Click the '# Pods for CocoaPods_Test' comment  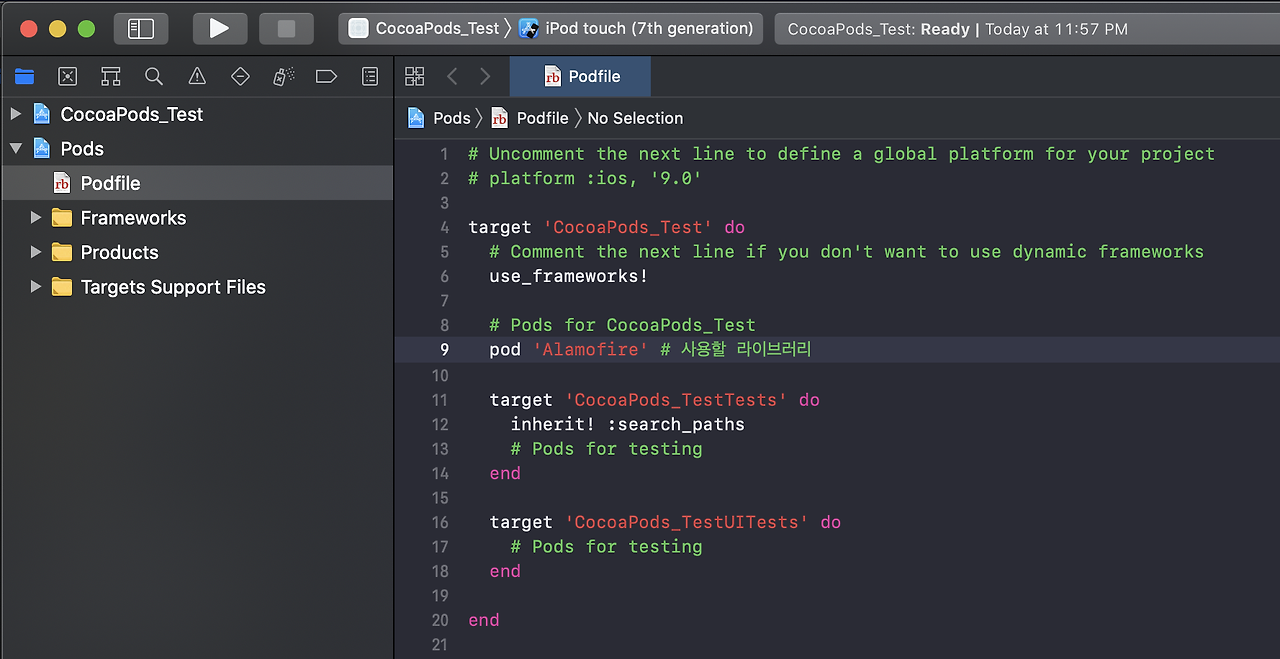(x=623, y=325)
